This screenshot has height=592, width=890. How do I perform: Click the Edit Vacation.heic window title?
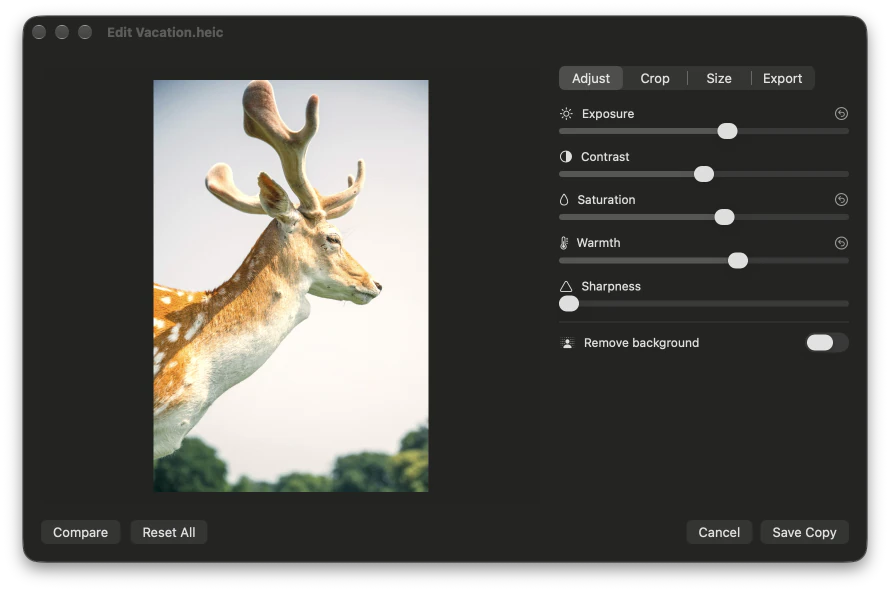[x=165, y=32]
